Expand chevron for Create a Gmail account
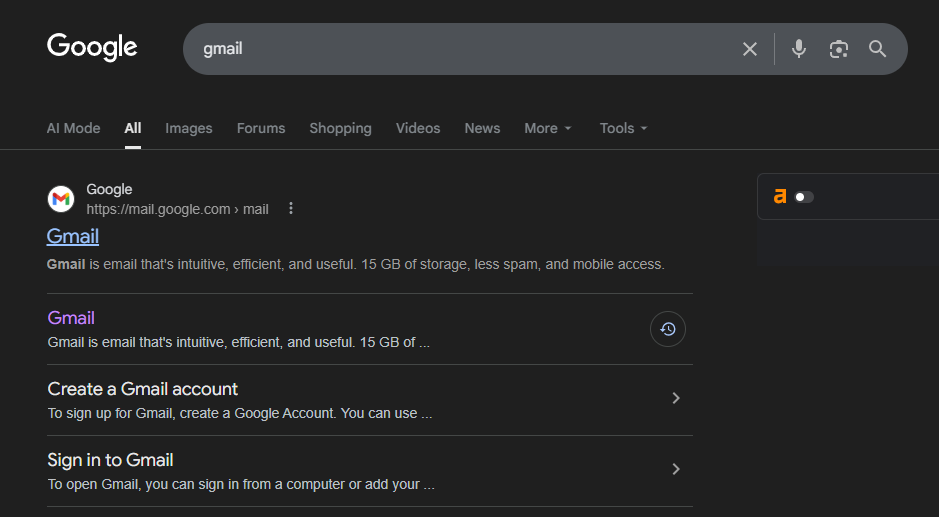939x517 pixels. [676, 398]
